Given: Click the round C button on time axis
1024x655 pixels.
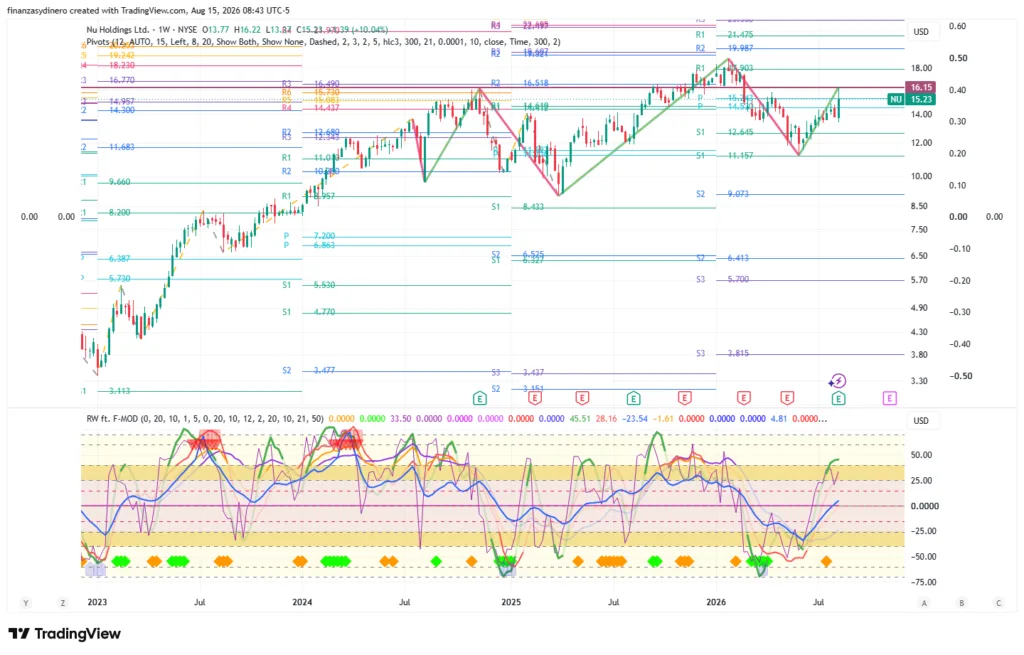Looking at the screenshot, I should 999,603.
